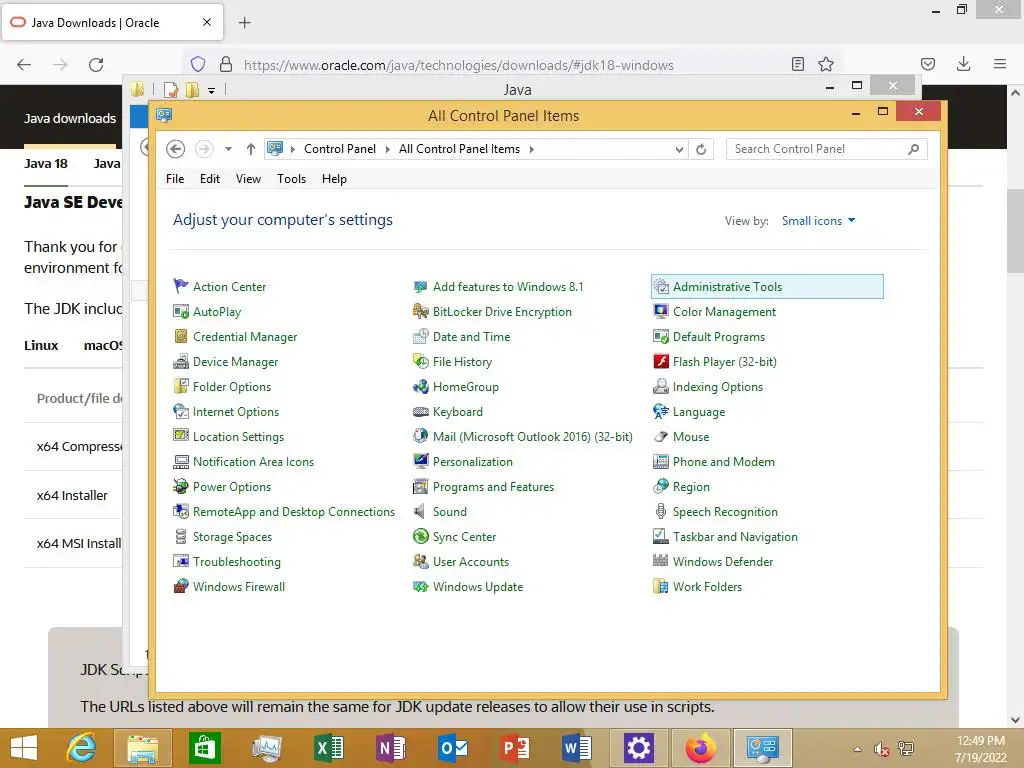Viewport: 1024px width, 768px height.
Task: Open Windows Firewall icon
Action: click(181, 586)
